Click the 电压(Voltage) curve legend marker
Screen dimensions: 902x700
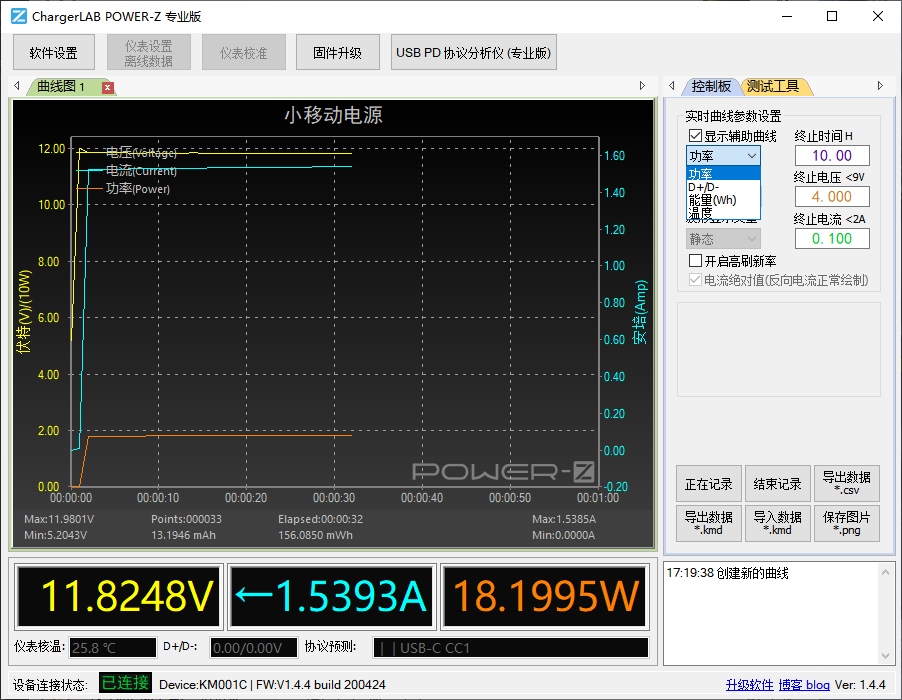click(97, 153)
